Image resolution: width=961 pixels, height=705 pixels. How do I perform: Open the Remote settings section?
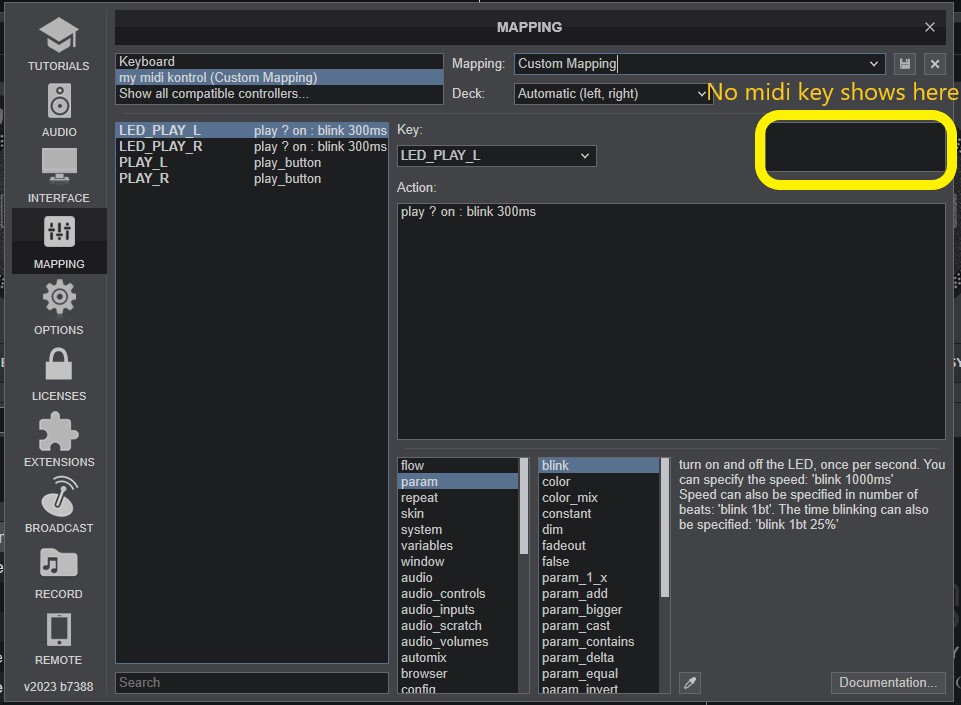(x=59, y=638)
